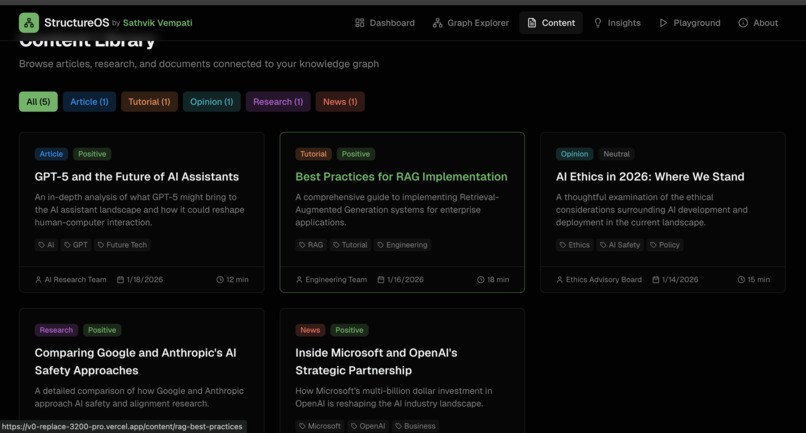Click the Tutorial badge on the RAG card
The width and height of the screenshot is (806, 433).
313,154
